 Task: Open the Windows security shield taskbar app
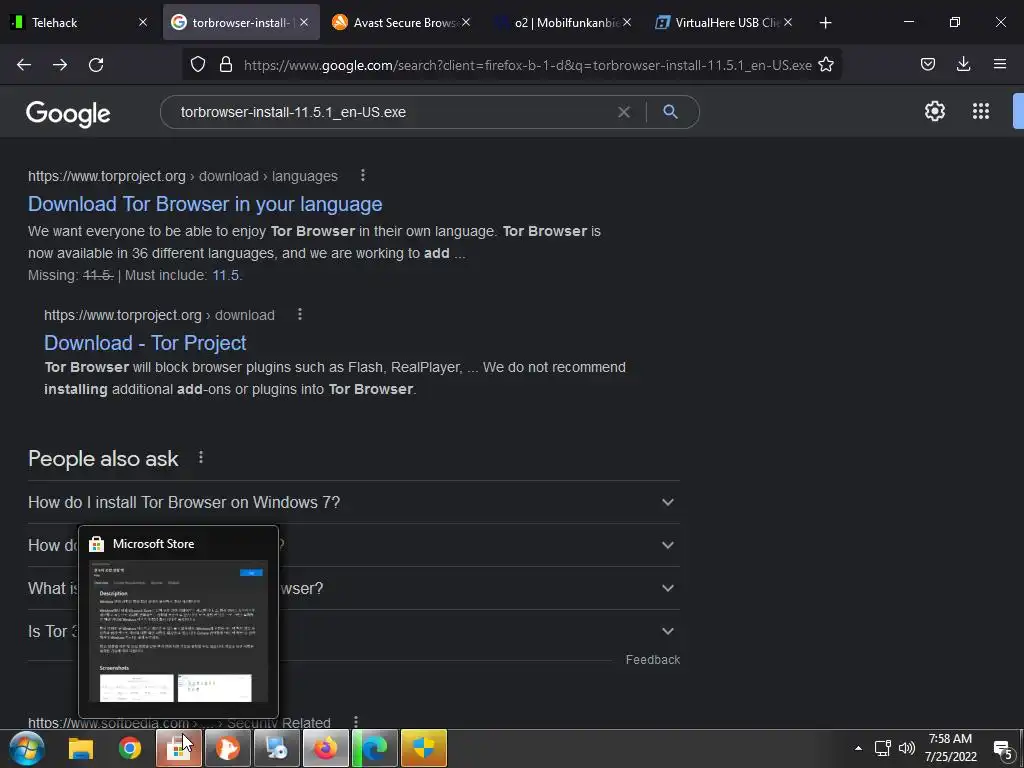point(424,748)
